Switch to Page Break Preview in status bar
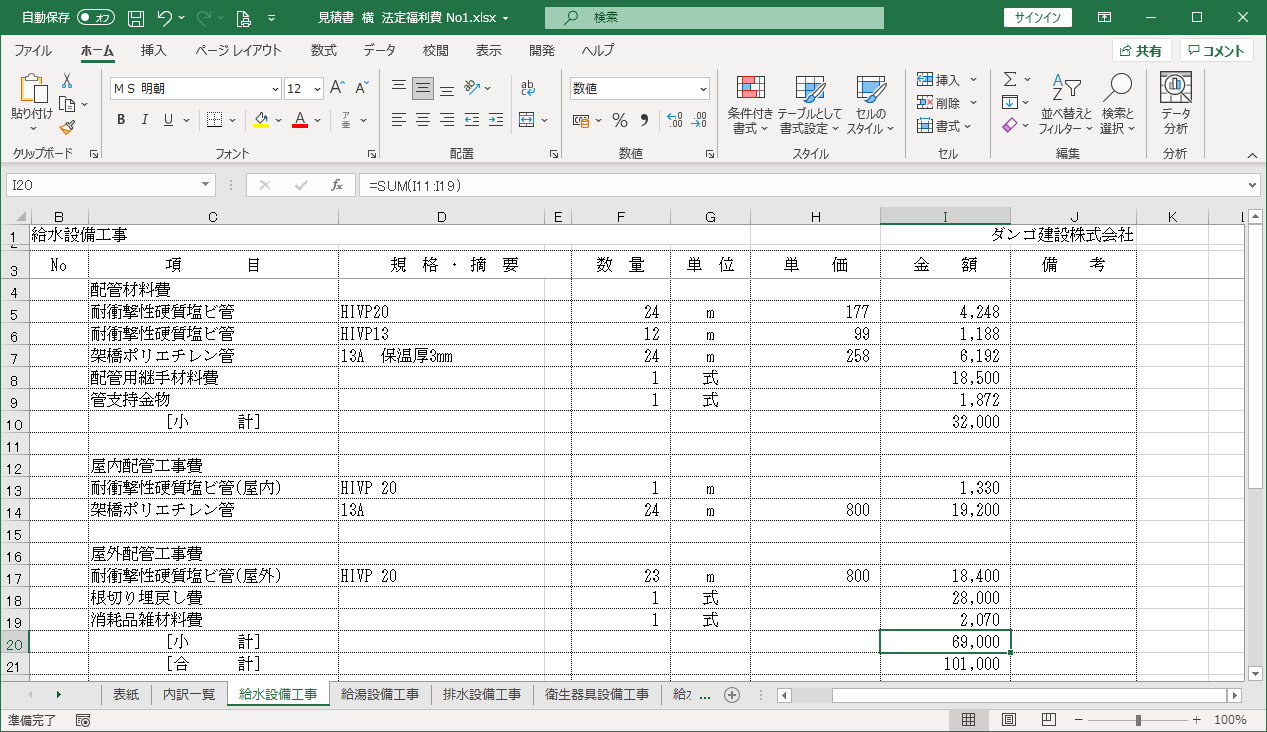This screenshot has width=1267, height=732. point(1049,720)
